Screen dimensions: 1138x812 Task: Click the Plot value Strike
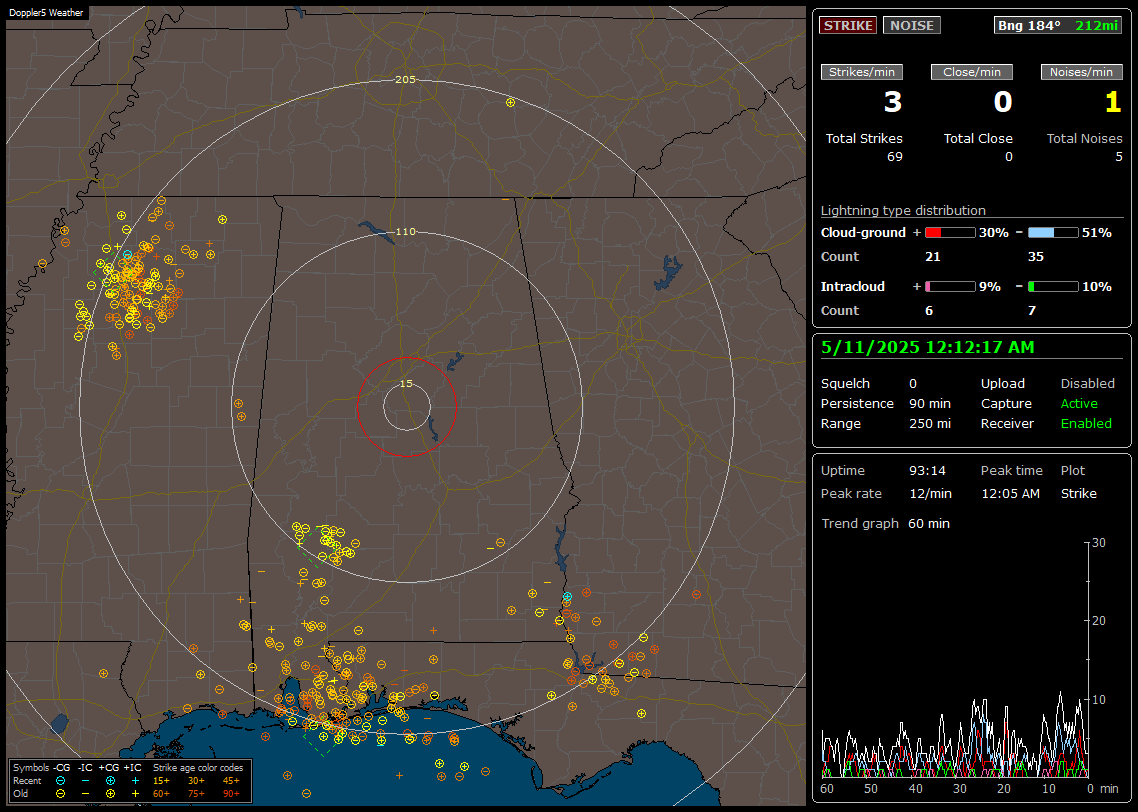[1078, 494]
